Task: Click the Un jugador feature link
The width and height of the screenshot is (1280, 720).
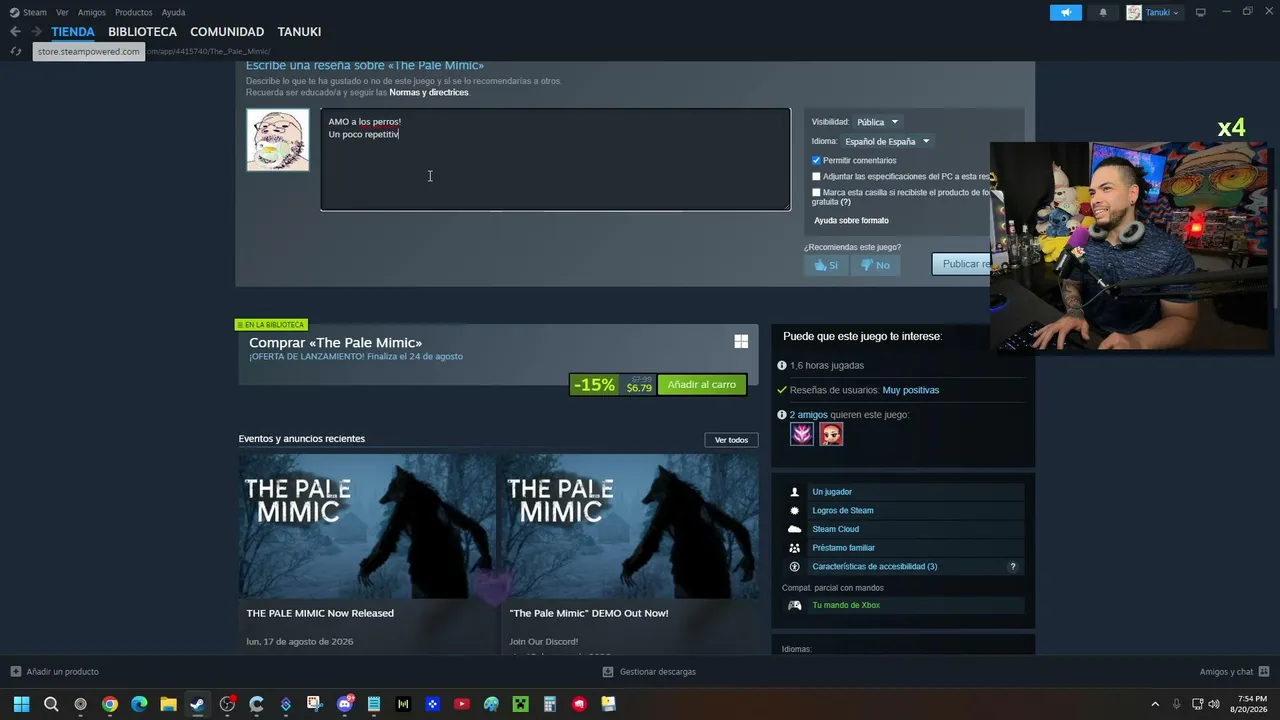Action: point(832,492)
